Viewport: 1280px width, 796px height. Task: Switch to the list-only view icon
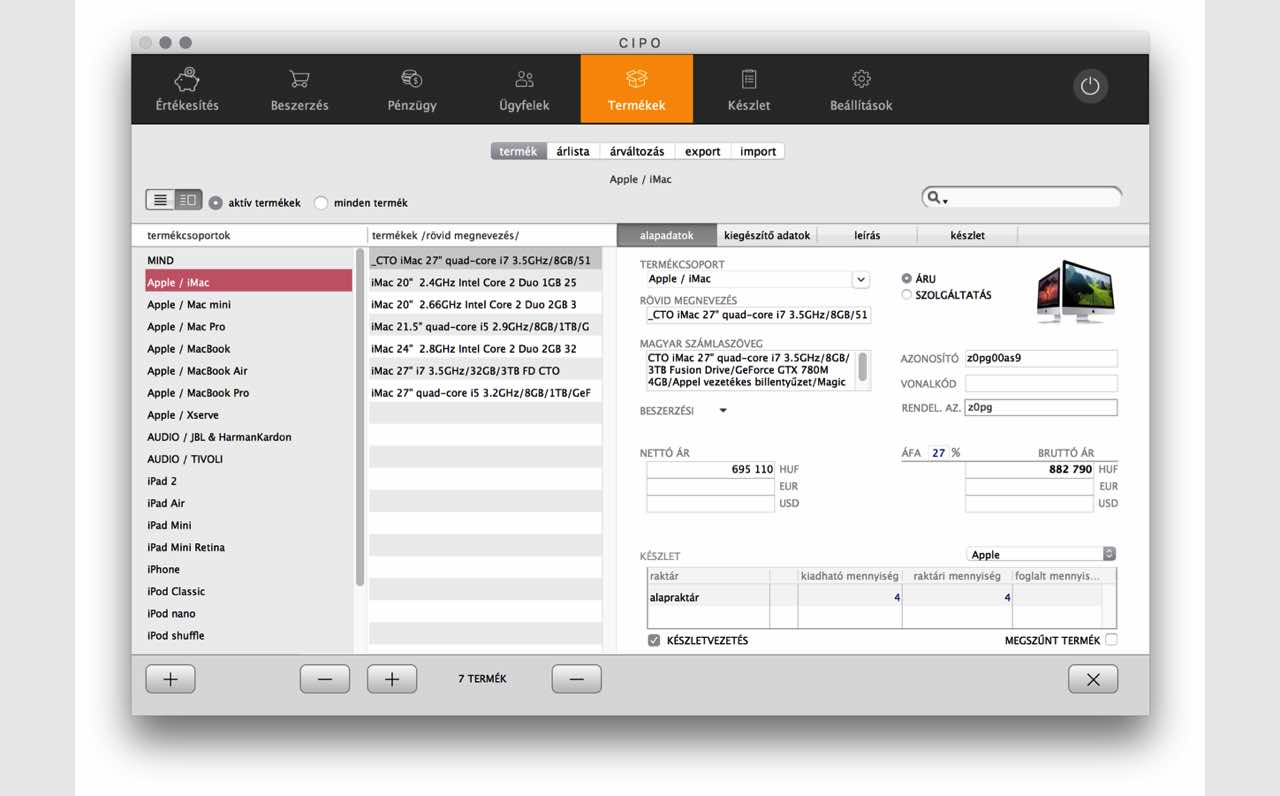point(160,200)
